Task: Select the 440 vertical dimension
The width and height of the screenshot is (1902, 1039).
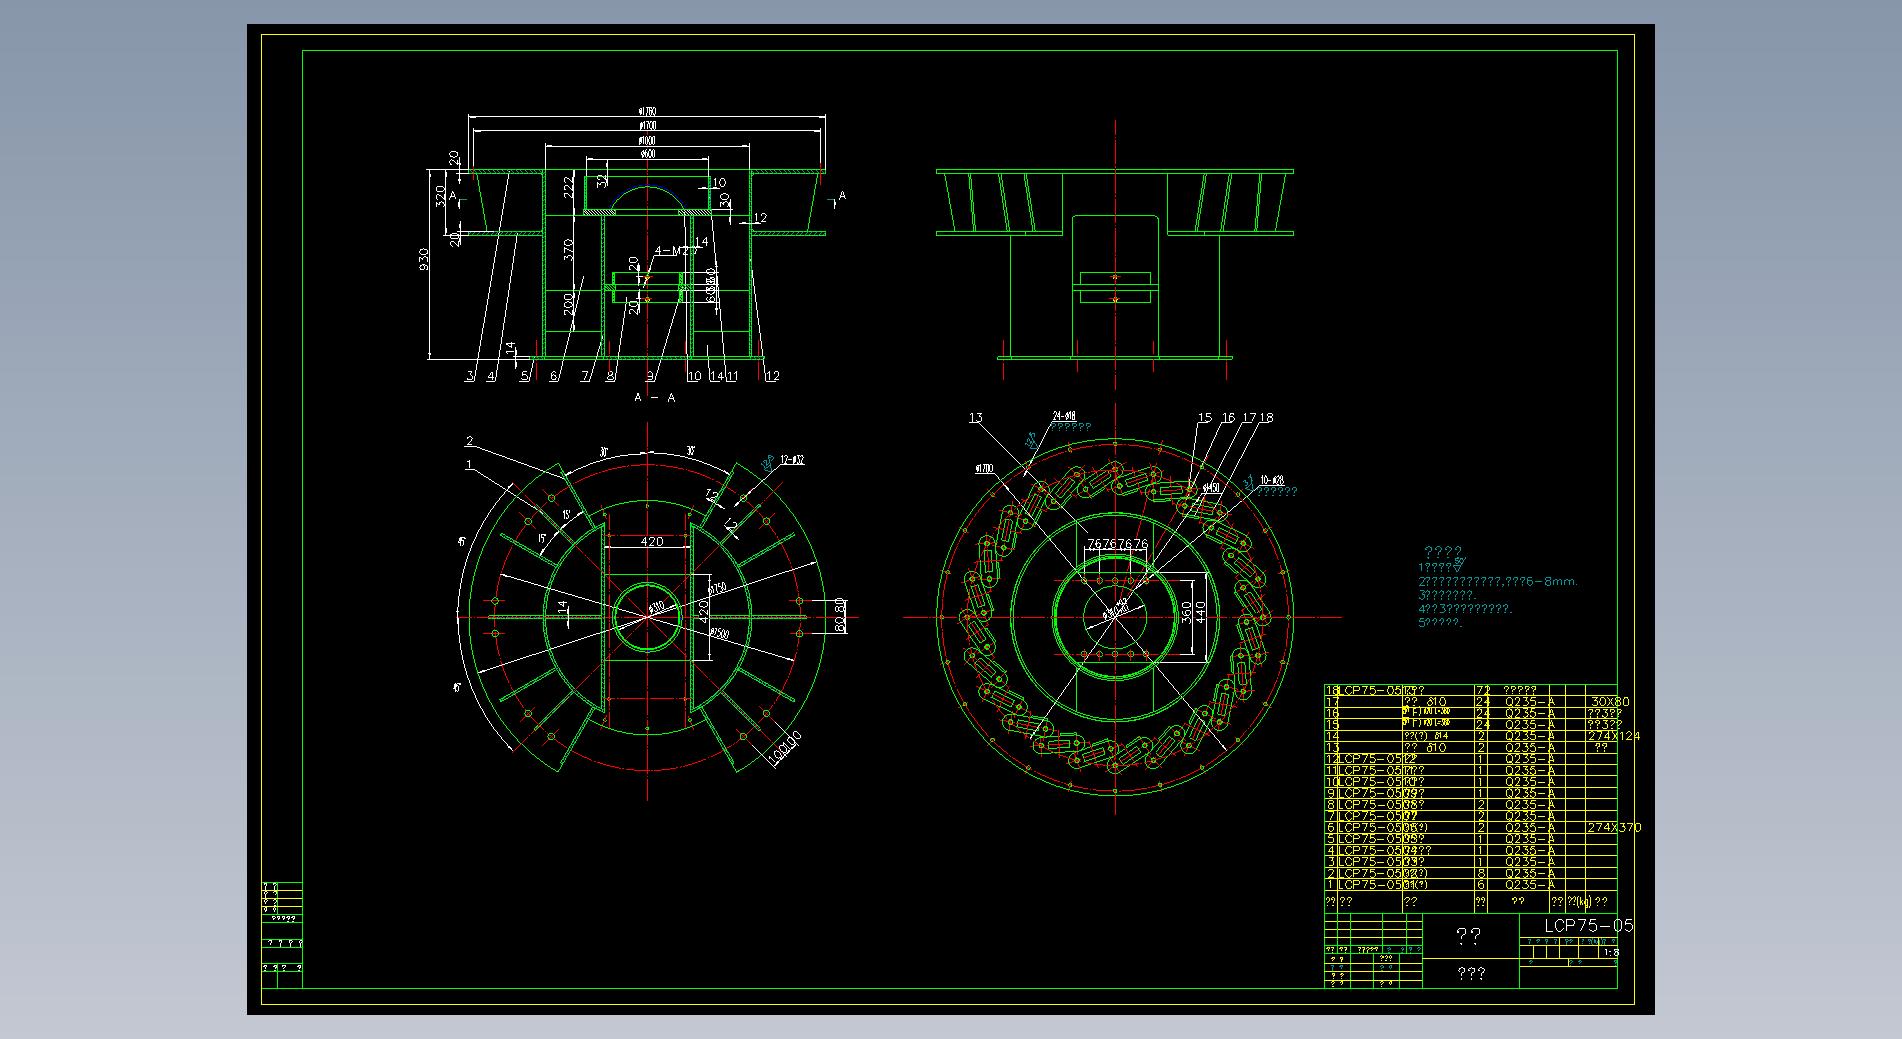Action: tap(1201, 612)
